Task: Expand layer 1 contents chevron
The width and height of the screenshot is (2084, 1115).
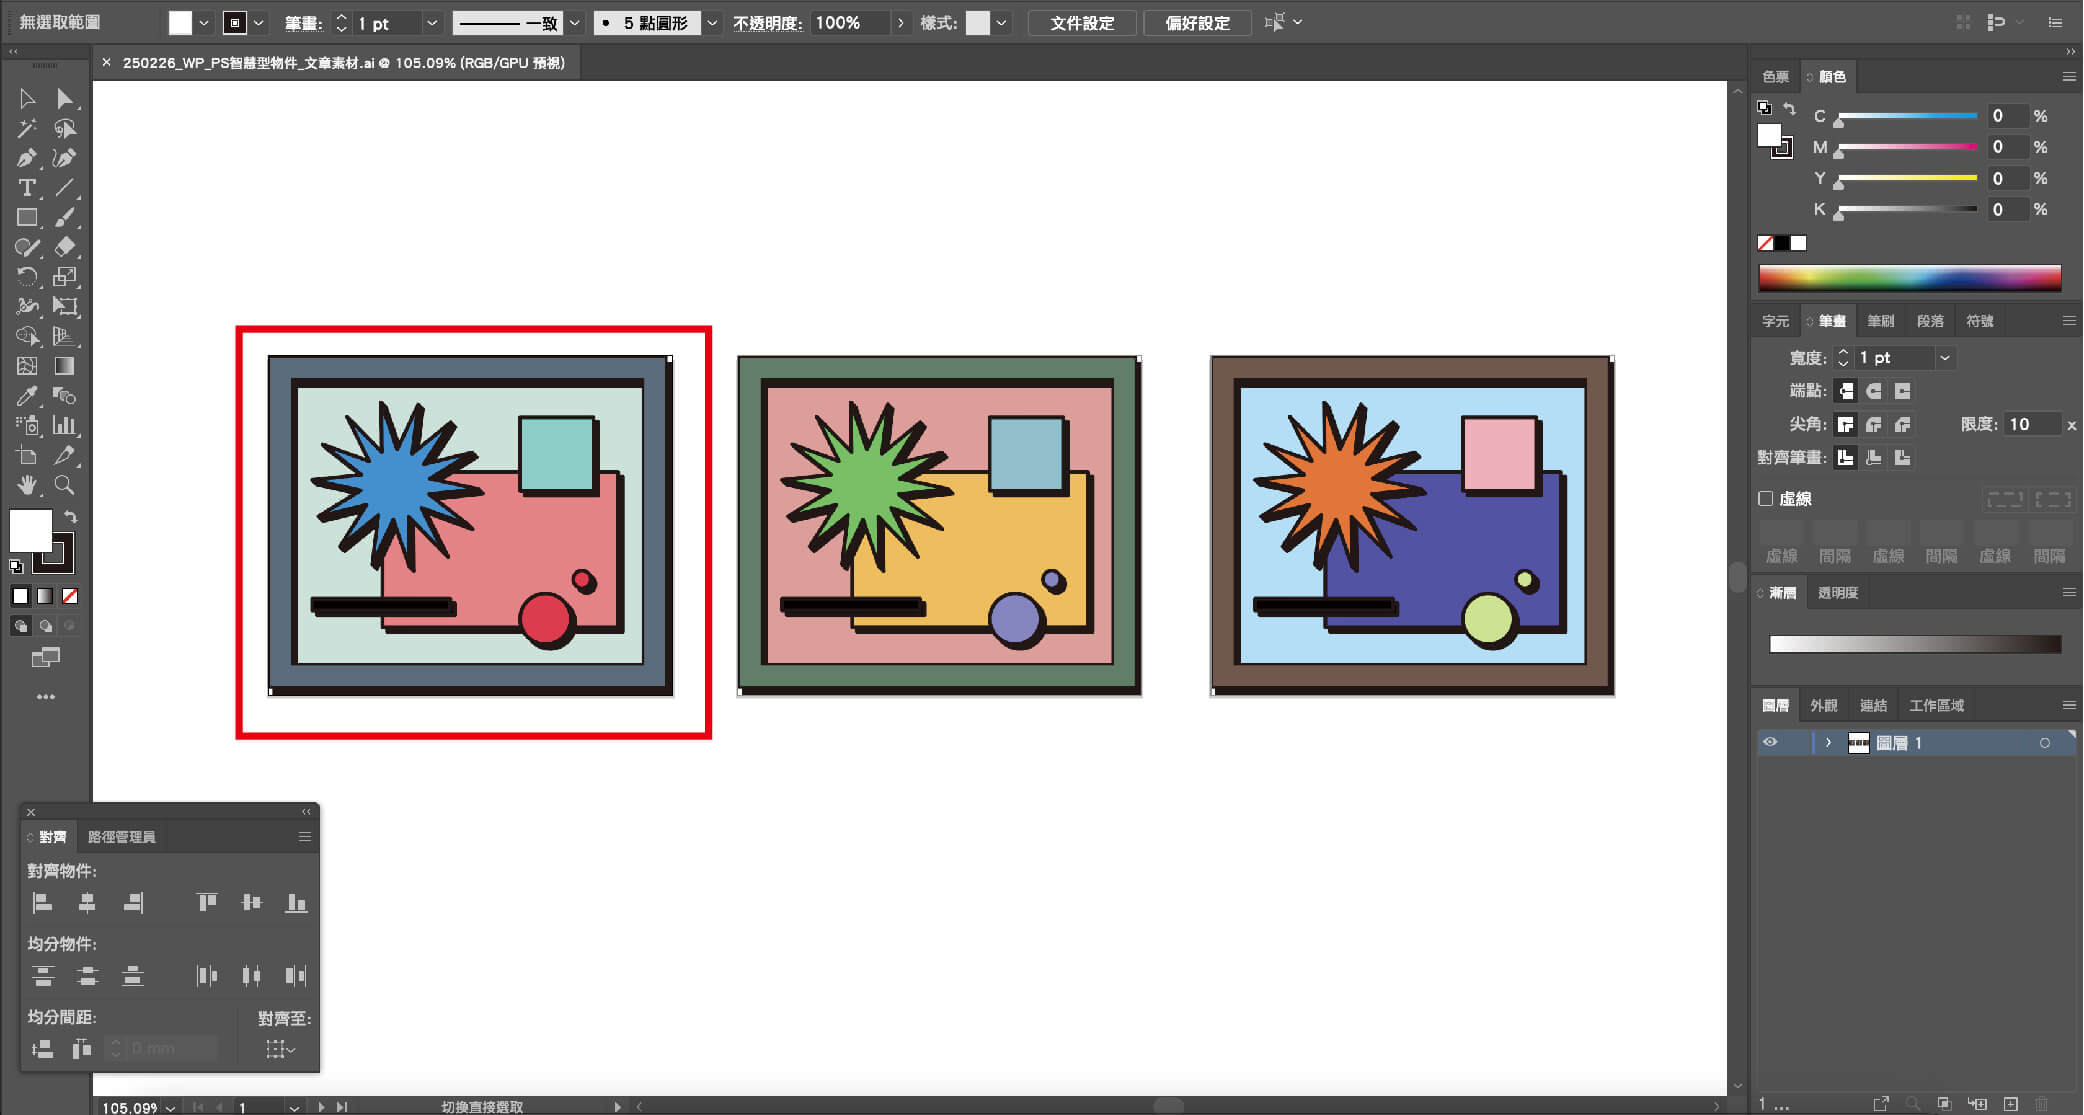Action: click(1828, 742)
